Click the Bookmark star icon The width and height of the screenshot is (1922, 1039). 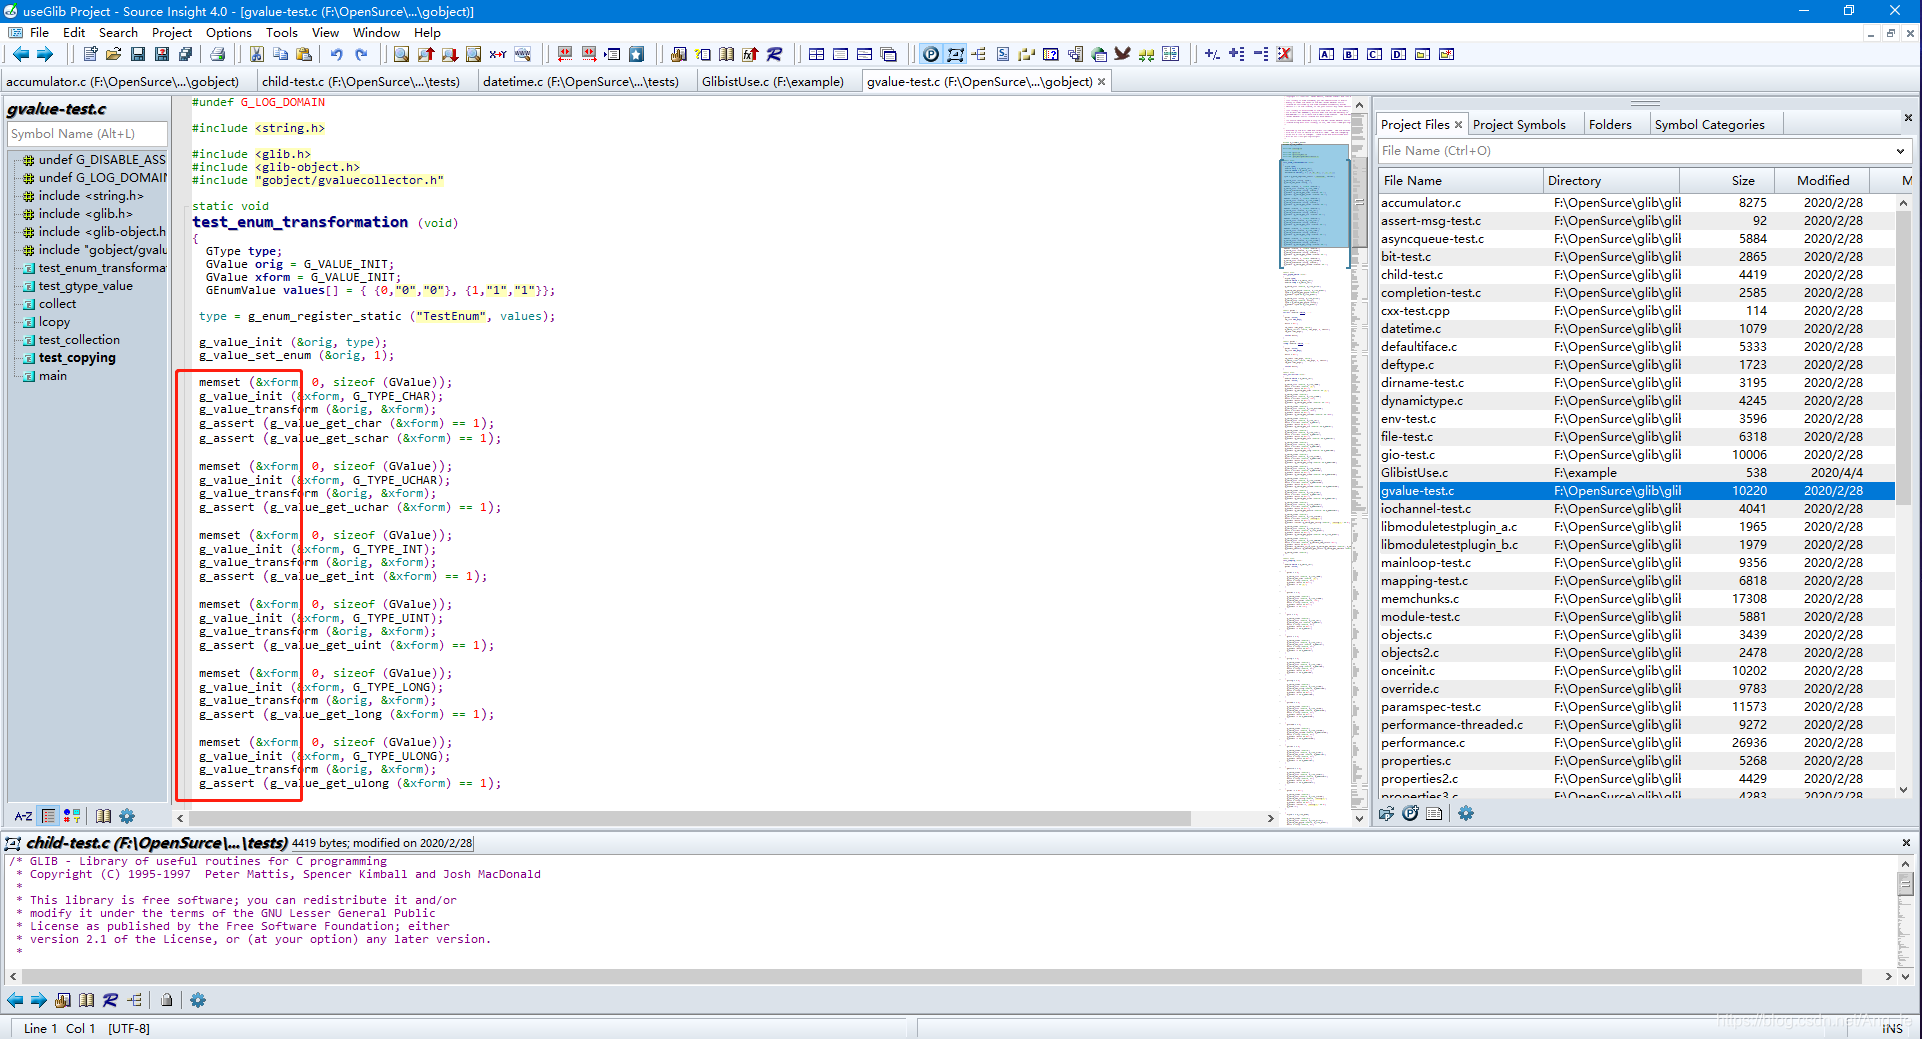(636, 54)
